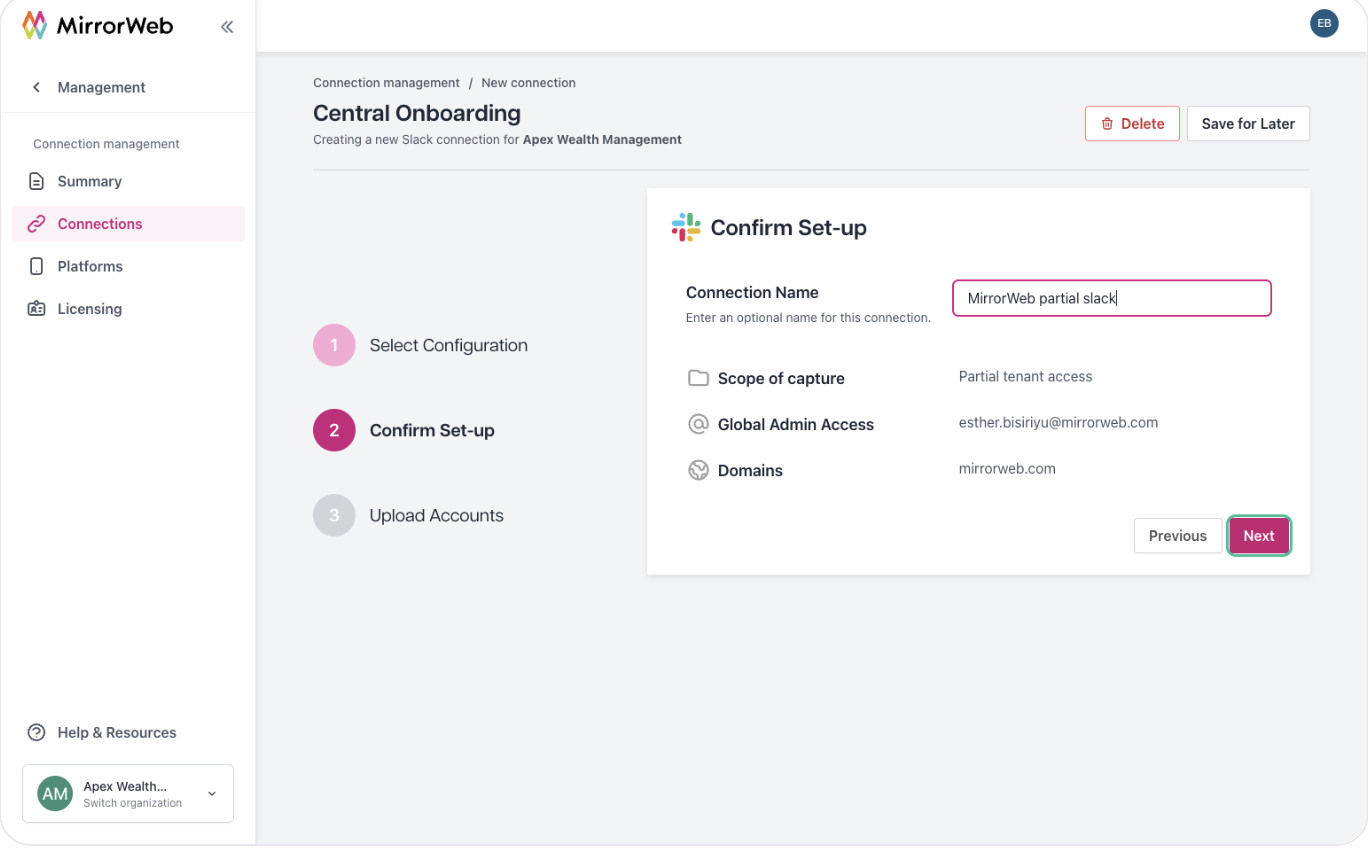Click the Previous button
The width and height of the screenshot is (1368, 848).
pos(1177,536)
